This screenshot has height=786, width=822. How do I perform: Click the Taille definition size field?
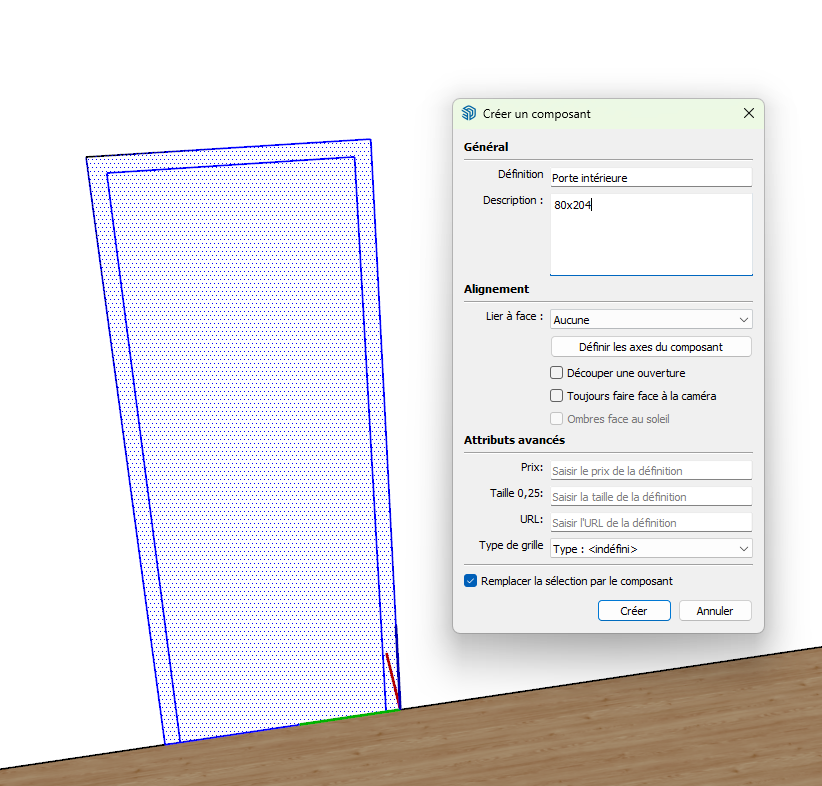(x=651, y=497)
